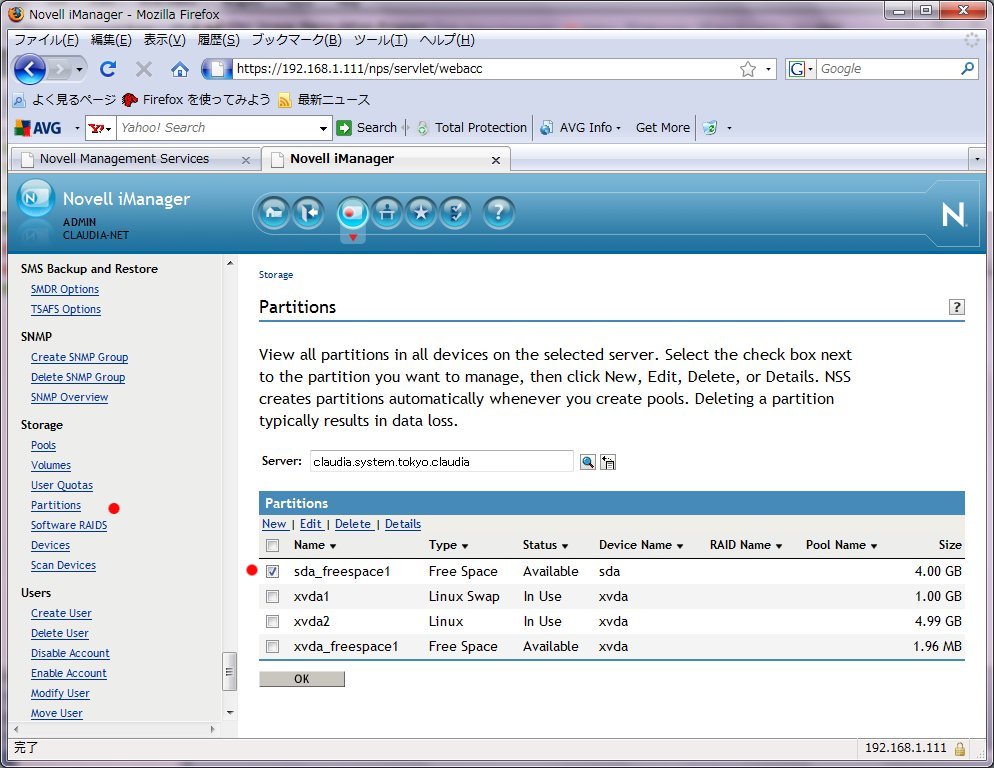Click site identity icon in address bar
The width and height of the screenshot is (994, 768).
(217, 68)
